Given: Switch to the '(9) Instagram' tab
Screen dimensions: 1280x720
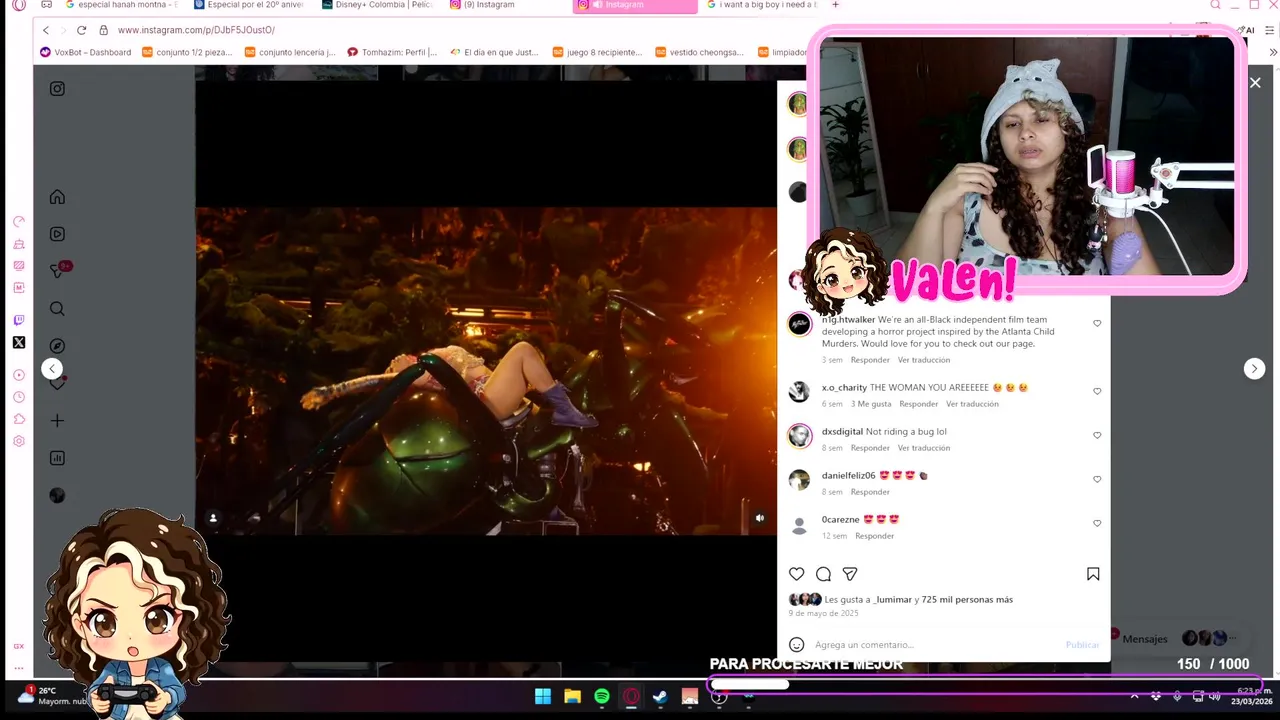Looking at the screenshot, I should tap(490, 5).
